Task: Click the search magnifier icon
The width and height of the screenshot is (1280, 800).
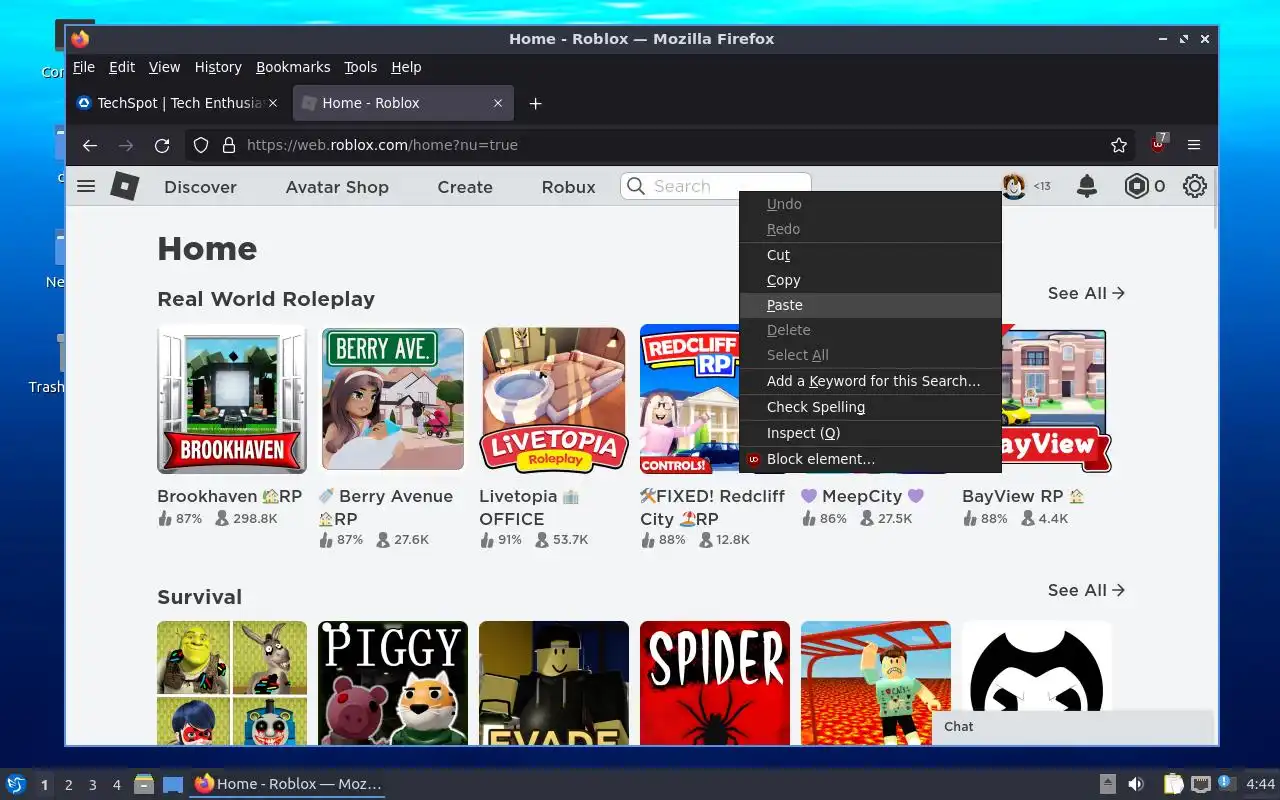Action: pyautogui.click(x=636, y=186)
